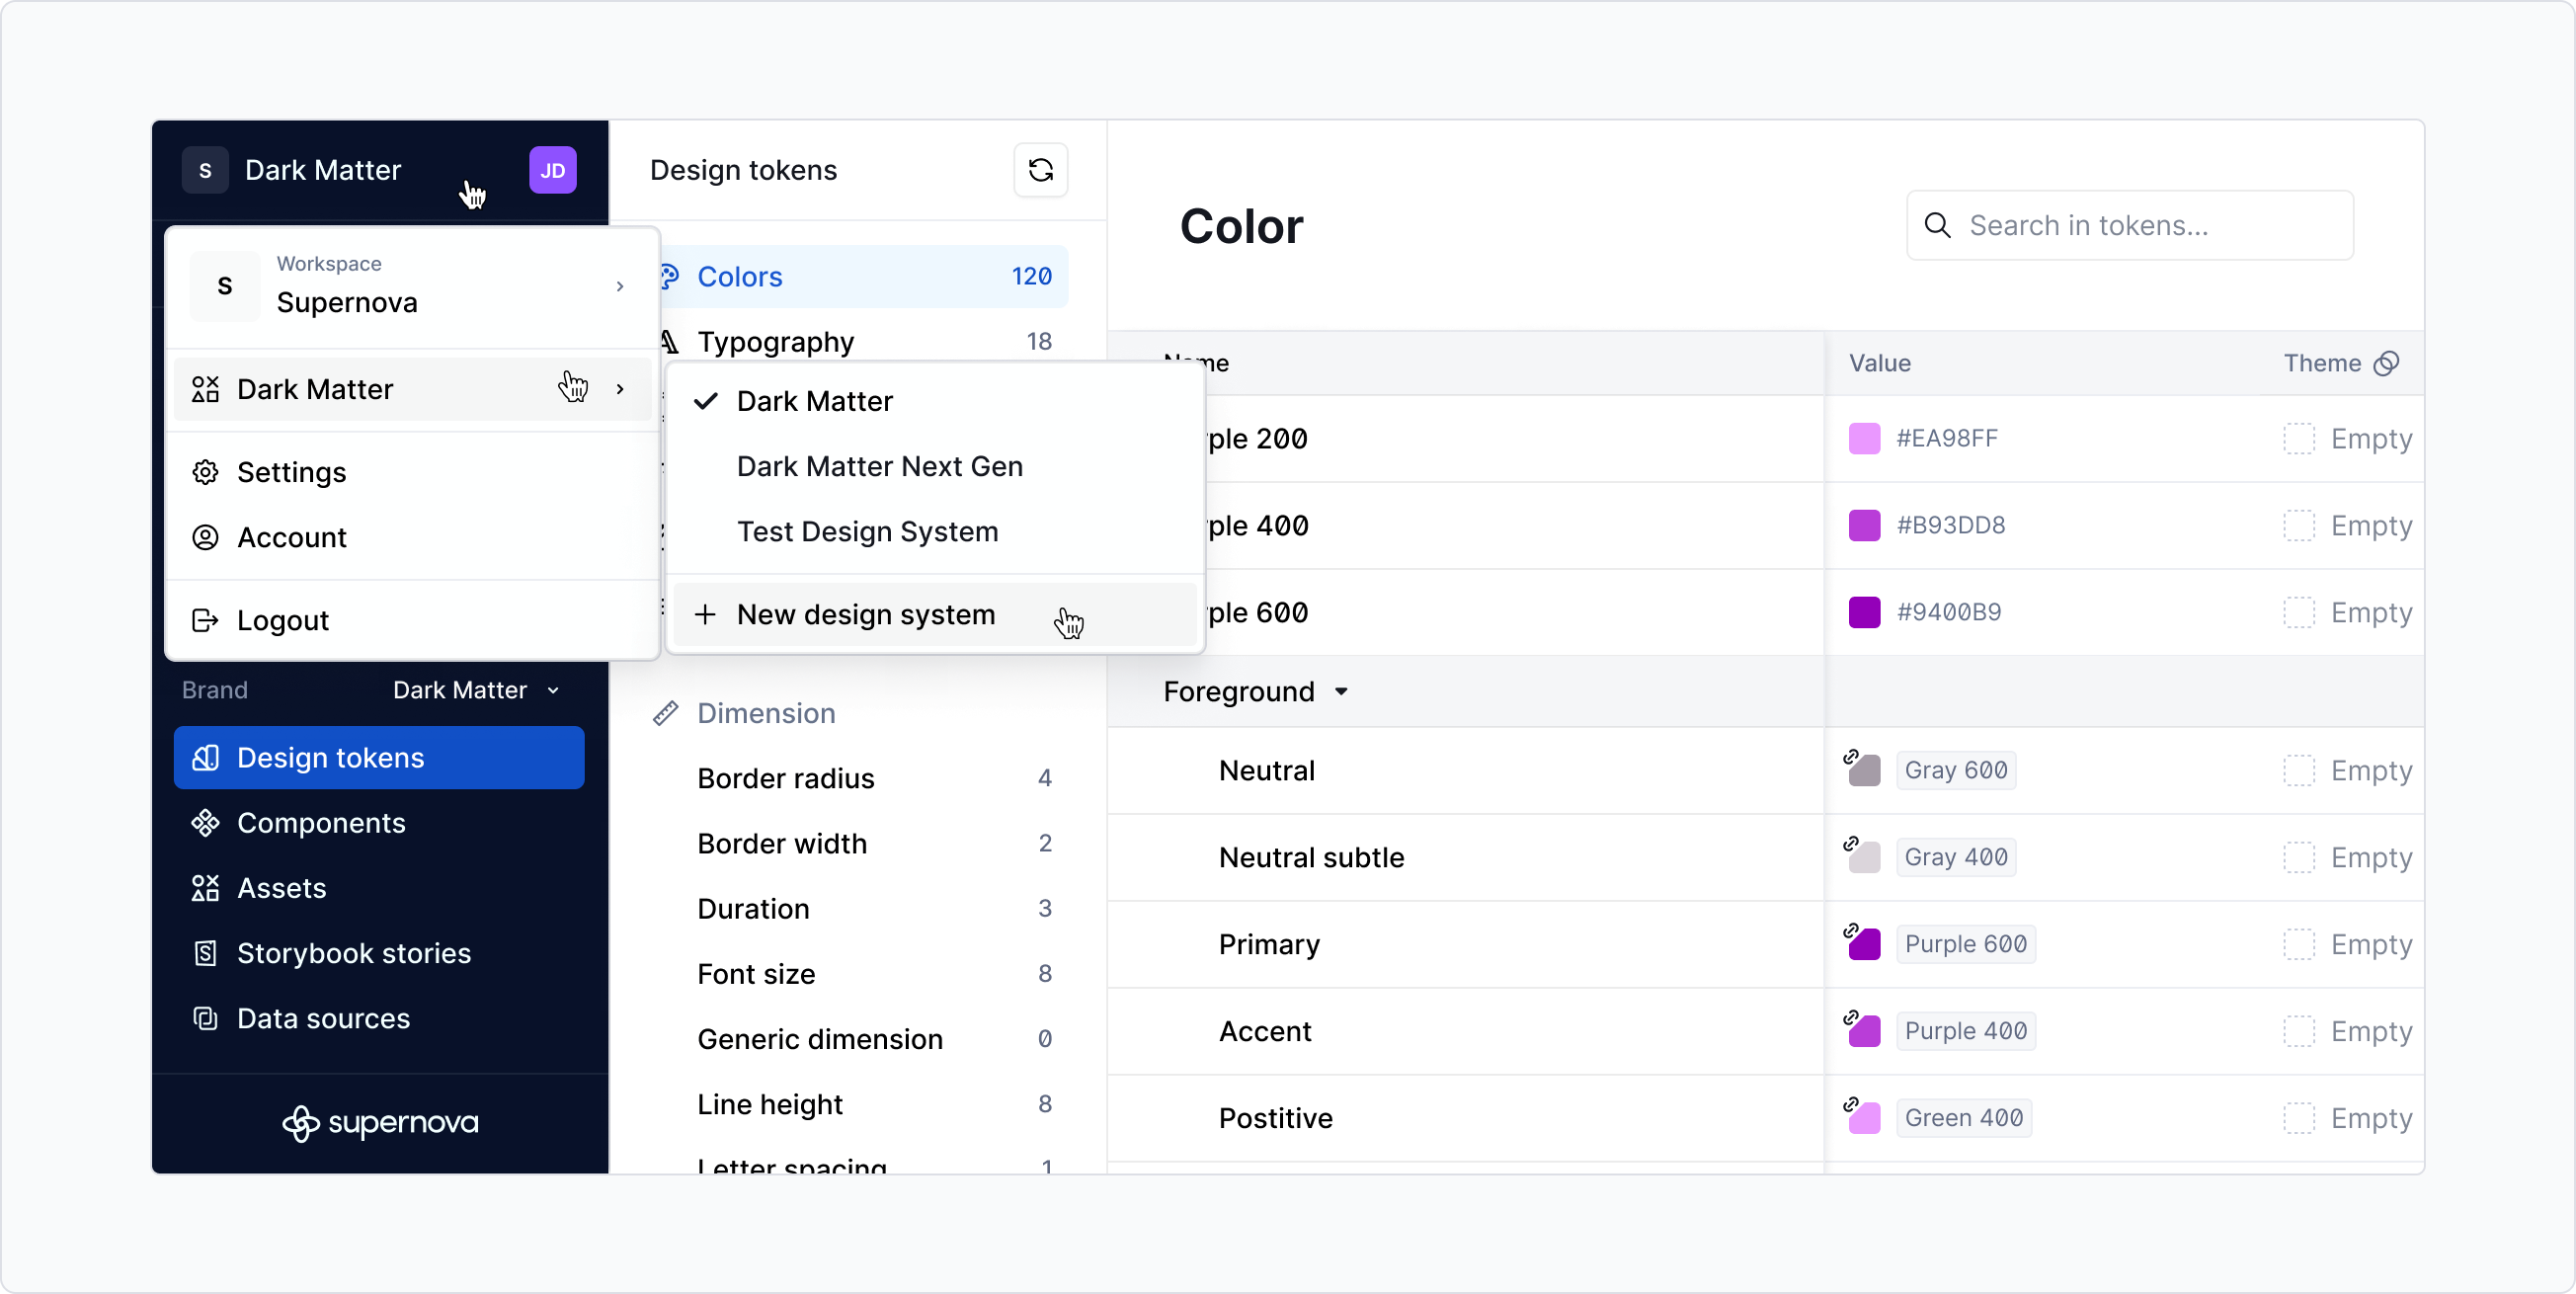
Task: Collapse the Foreground token group
Action: 1342,691
